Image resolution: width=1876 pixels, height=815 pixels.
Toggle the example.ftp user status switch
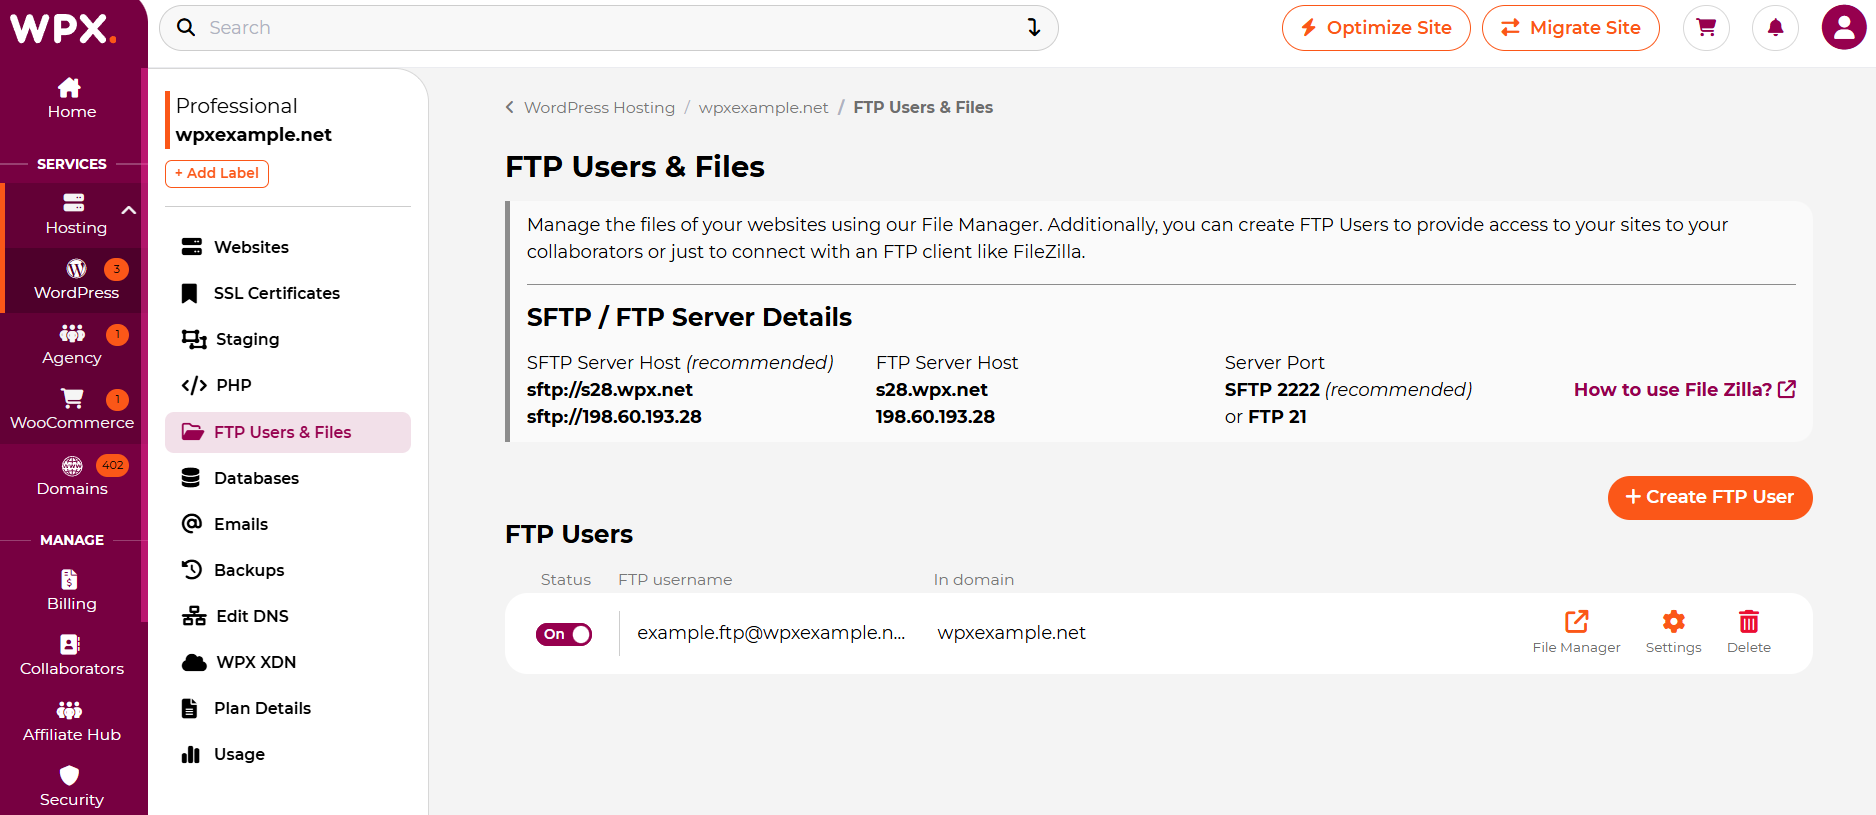(564, 634)
